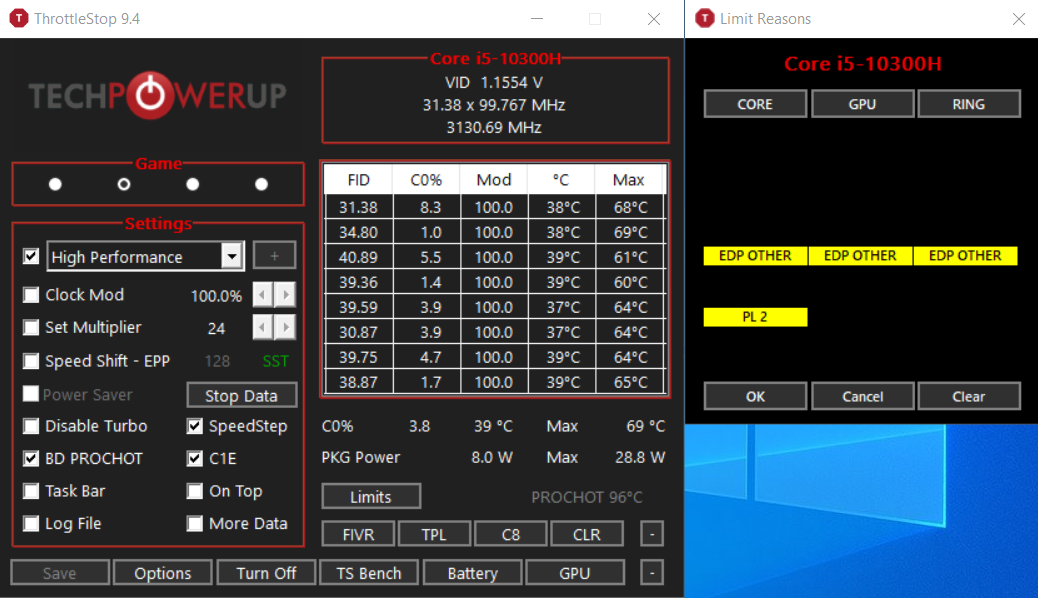Screen dimensions: 1038x598
Task: Decrease Clock Mod with left arrow
Action: tap(263, 294)
